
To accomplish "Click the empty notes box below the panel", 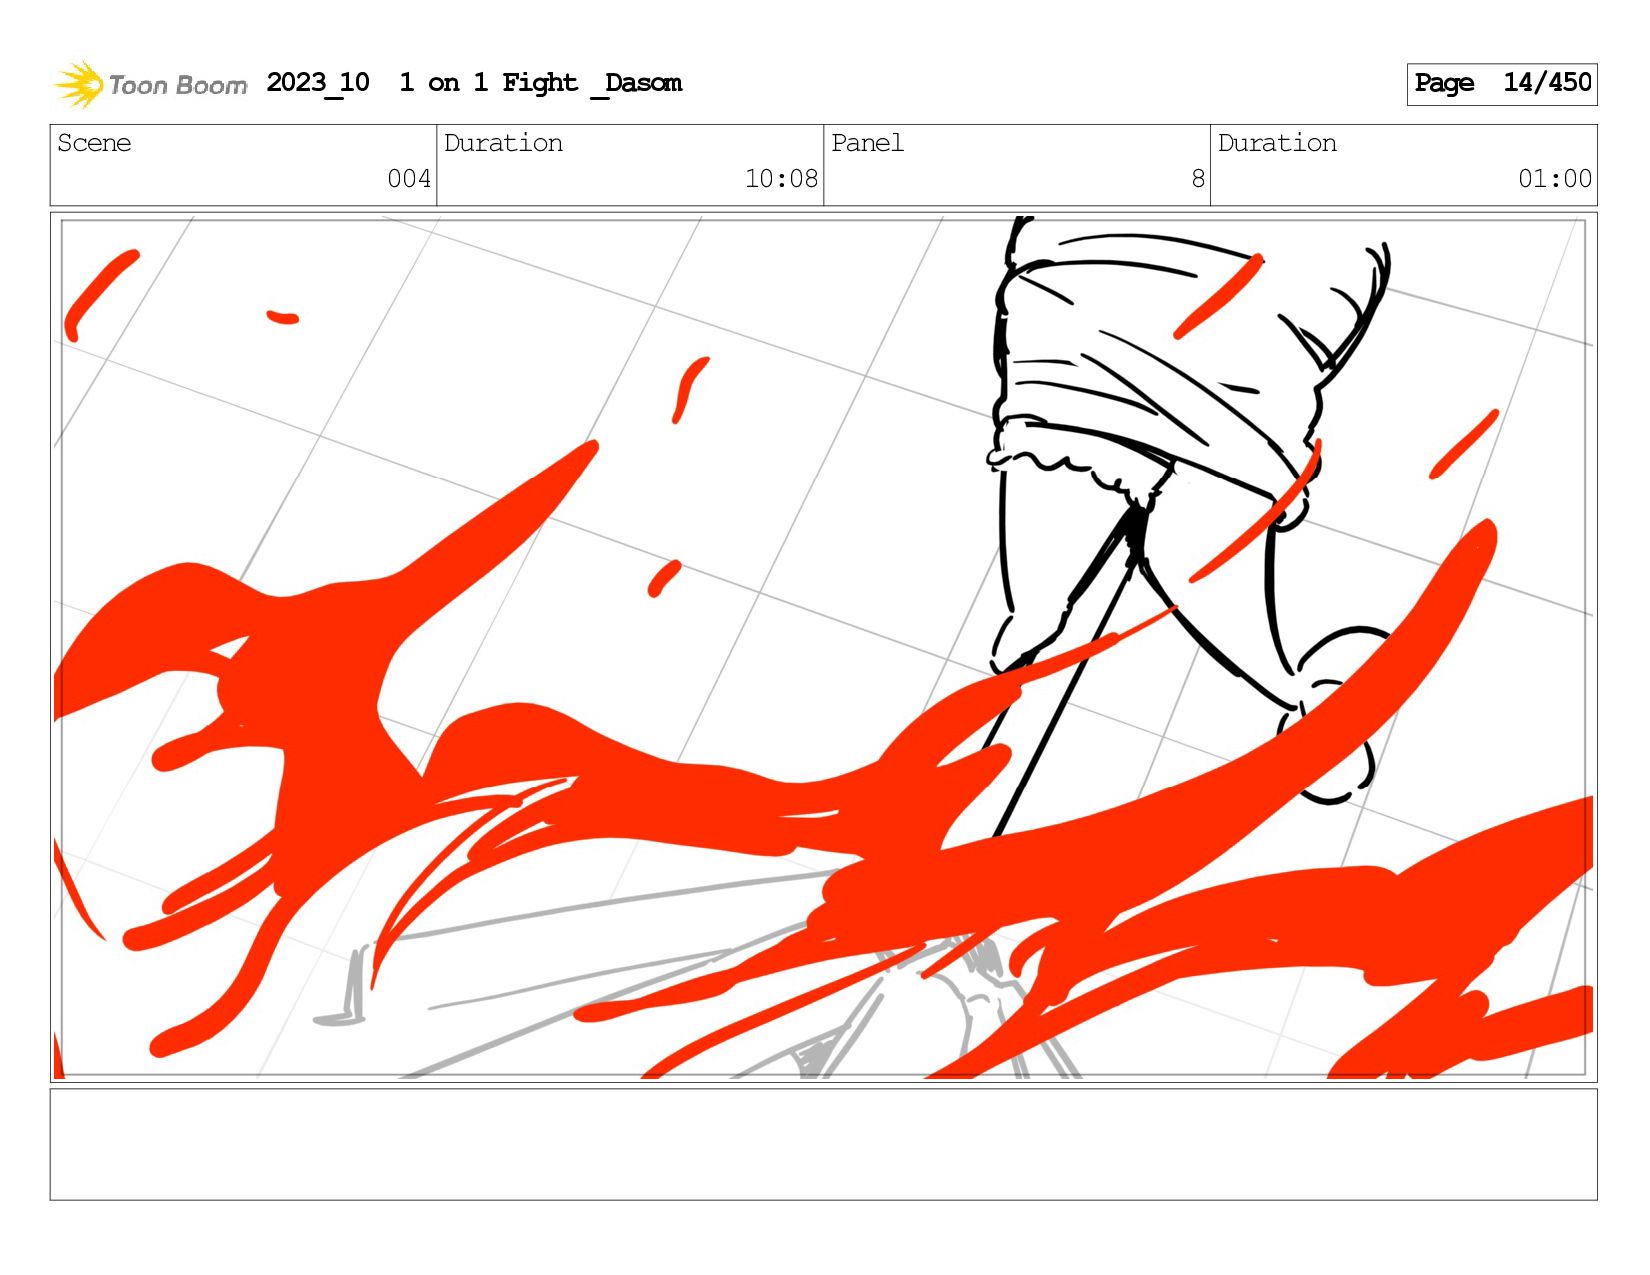I will click(823, 1144).
